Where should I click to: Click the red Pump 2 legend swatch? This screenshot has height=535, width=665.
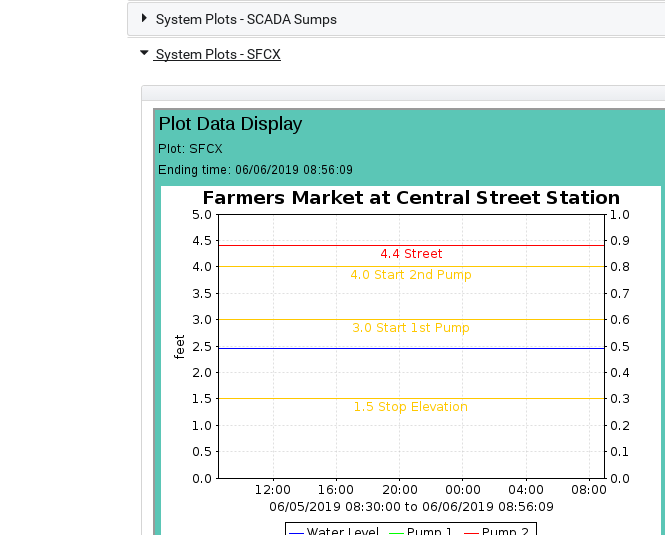coord(472,532)
